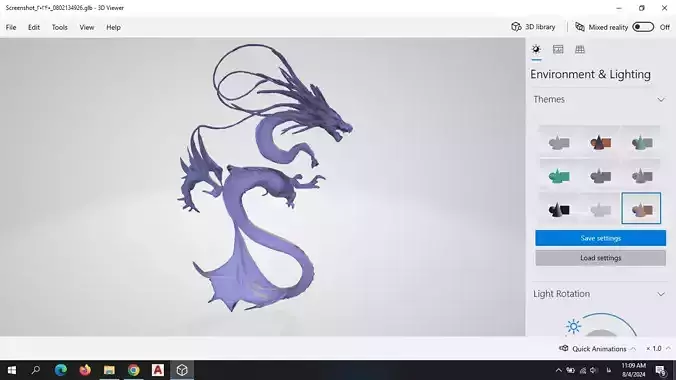
Task: Open the 3D library
Action: click(x=533, y=27)
